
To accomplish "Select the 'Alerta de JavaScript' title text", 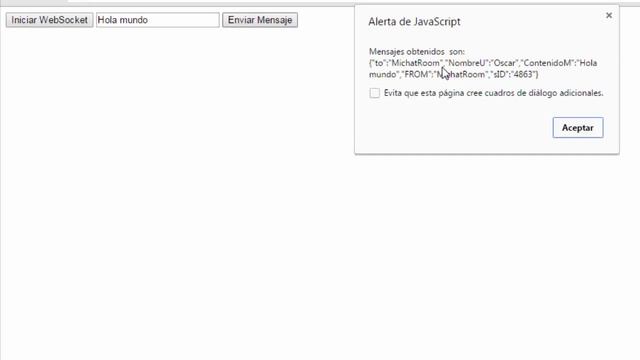I will click(414, 22).
